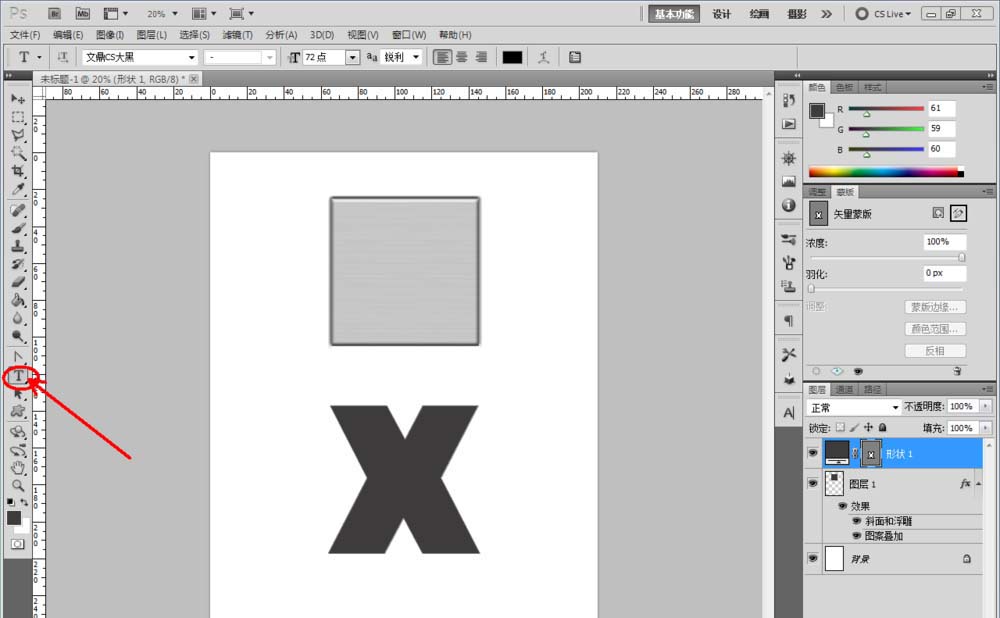1000x618 pixels.
Task: Switch to the 通道 tab
Action: click(x=844, y=389)
